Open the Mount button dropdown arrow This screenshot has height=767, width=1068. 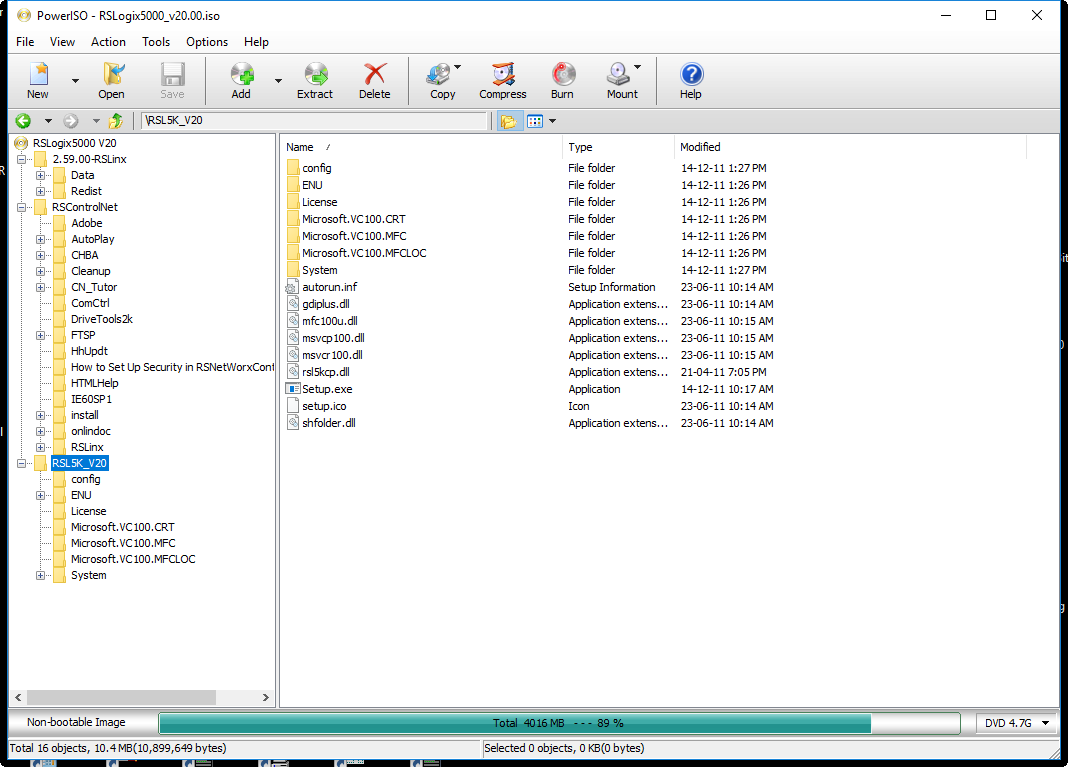coord(638,67)
